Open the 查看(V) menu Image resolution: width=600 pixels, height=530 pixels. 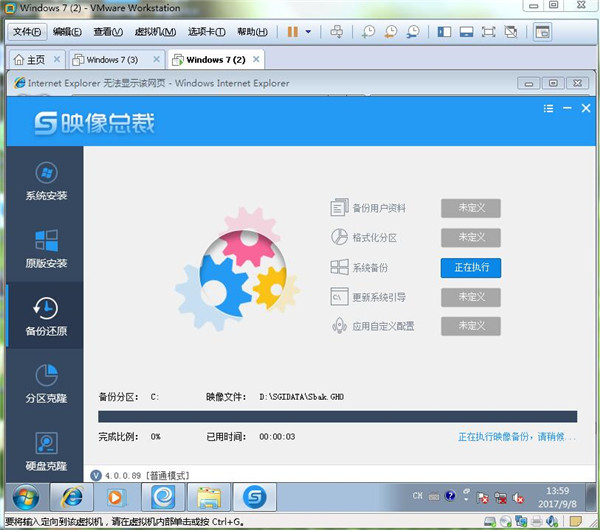108,32
